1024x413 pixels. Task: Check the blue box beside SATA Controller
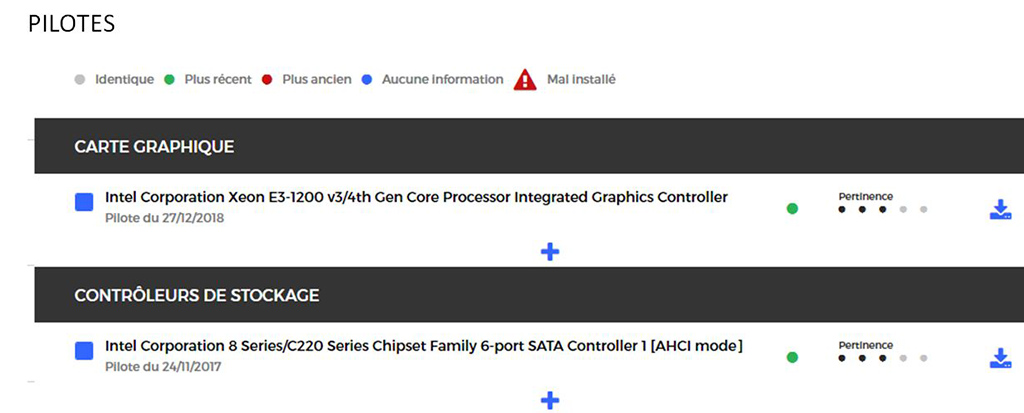click(84, 352)
